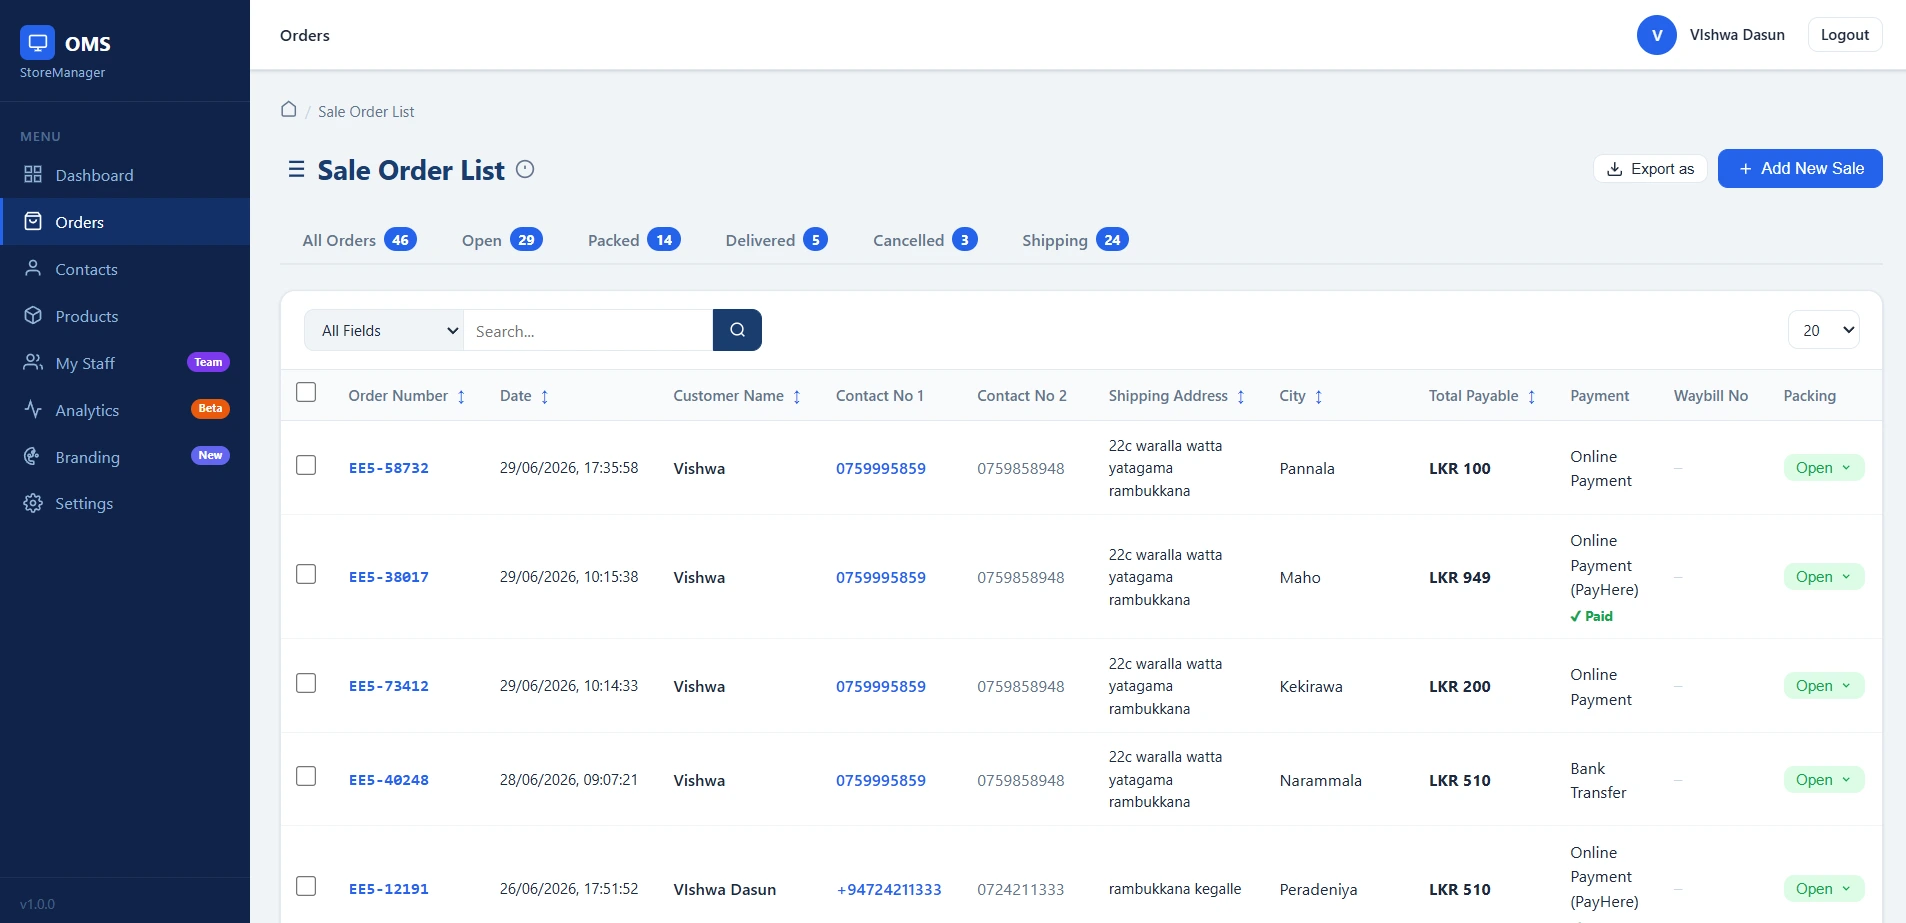Check the box for order EE5-40248
1906x923 pixels.
306,776
